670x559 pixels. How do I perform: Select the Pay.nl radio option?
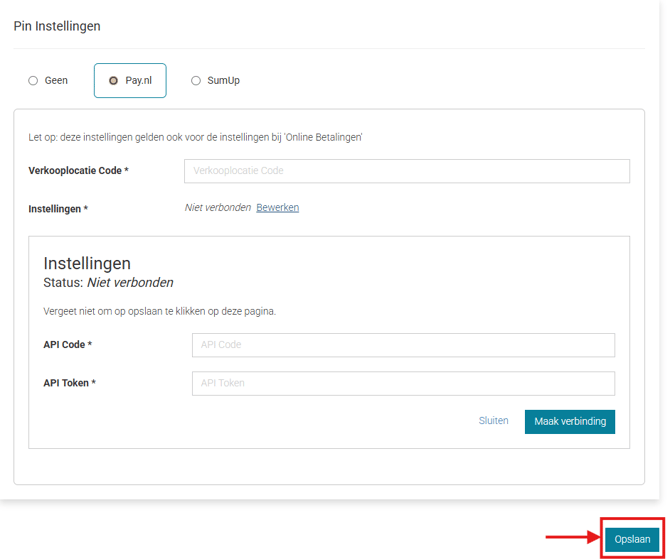113,81
